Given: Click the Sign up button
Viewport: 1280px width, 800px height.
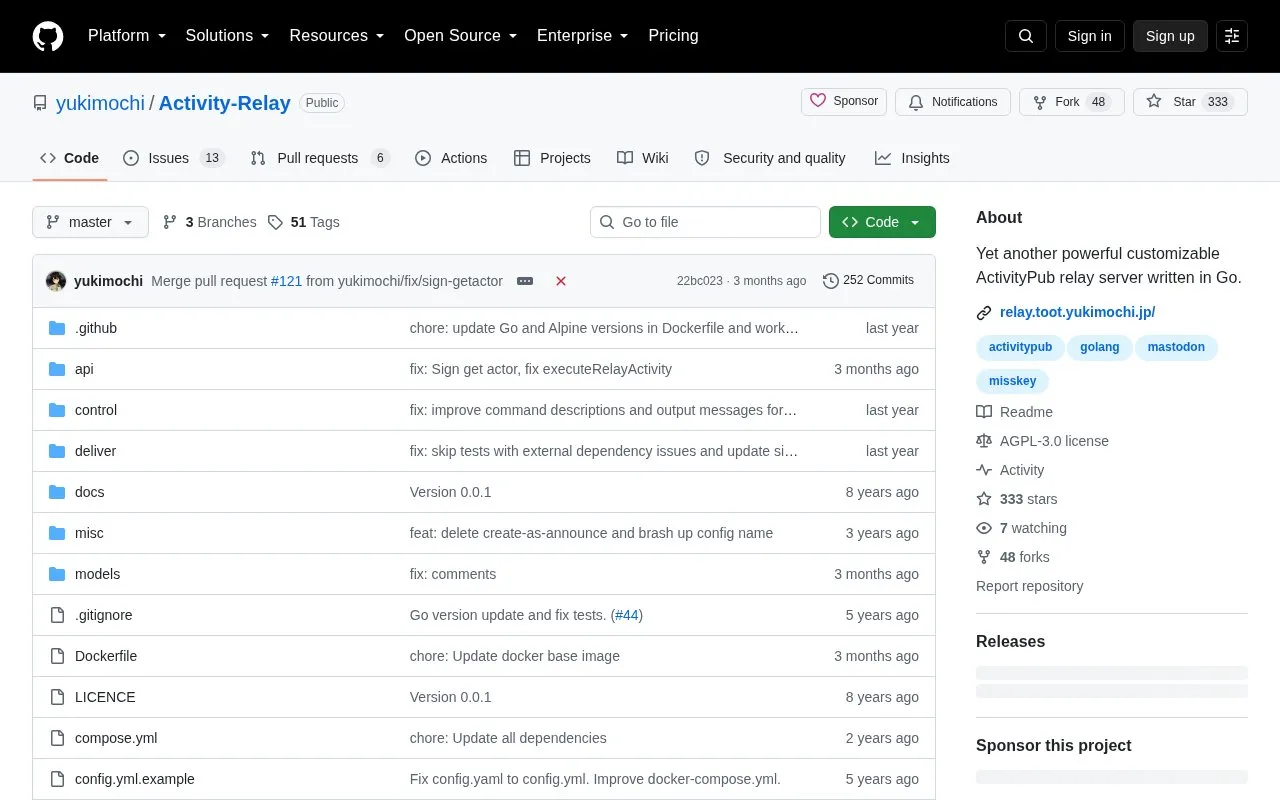Looking at the screenshot, I should (1170, 36).
